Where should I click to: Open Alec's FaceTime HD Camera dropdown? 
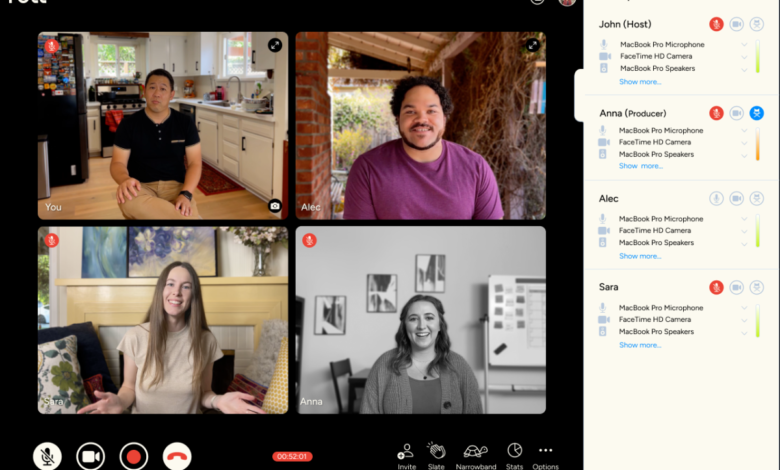coord(744,231)
